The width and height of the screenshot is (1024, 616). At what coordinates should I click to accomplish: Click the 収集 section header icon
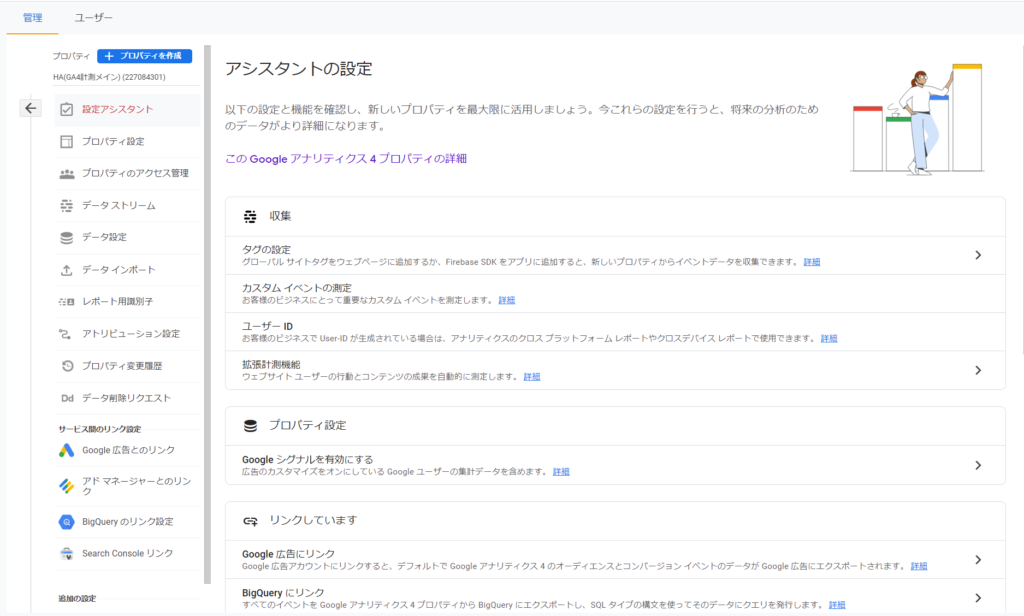coord(250,217)
